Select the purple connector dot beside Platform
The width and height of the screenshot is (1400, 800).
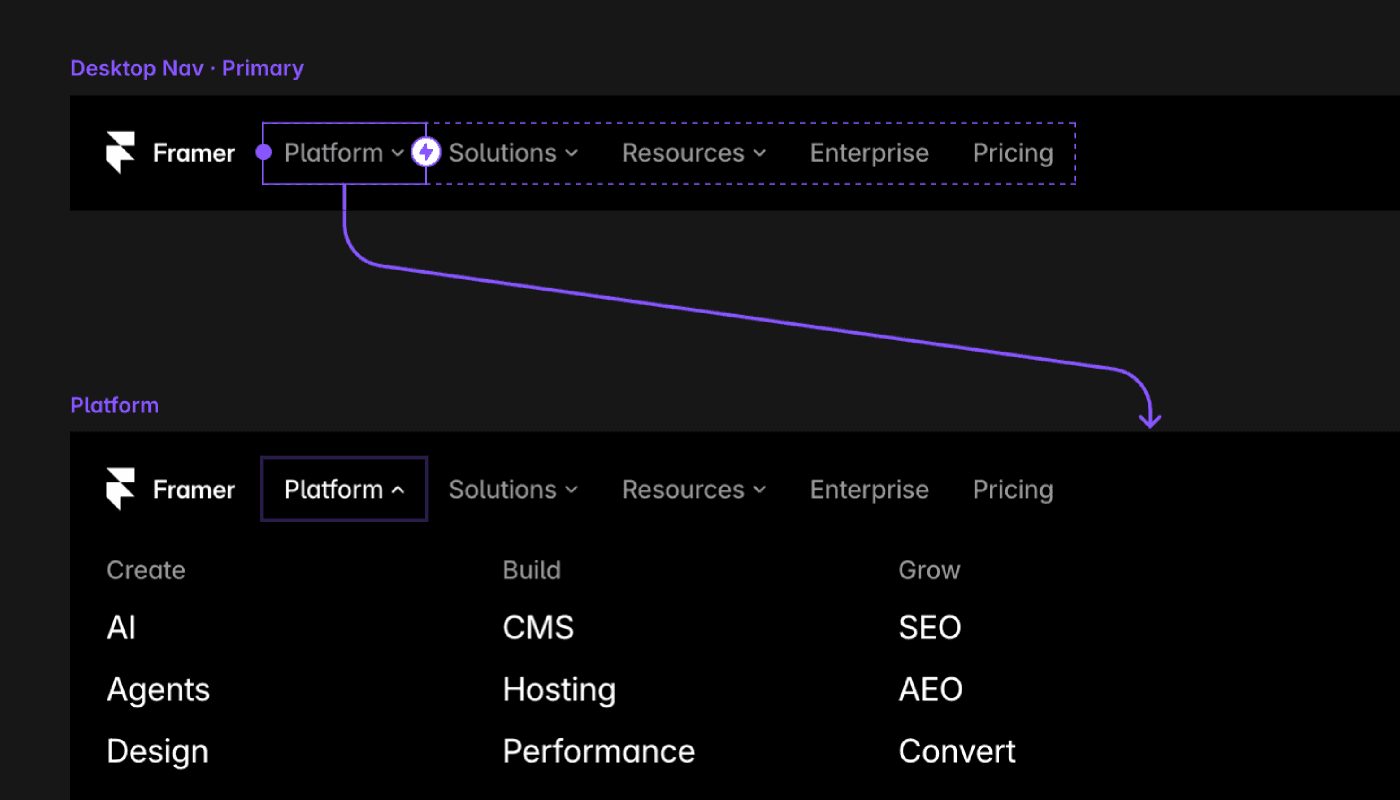pos(264,153)
